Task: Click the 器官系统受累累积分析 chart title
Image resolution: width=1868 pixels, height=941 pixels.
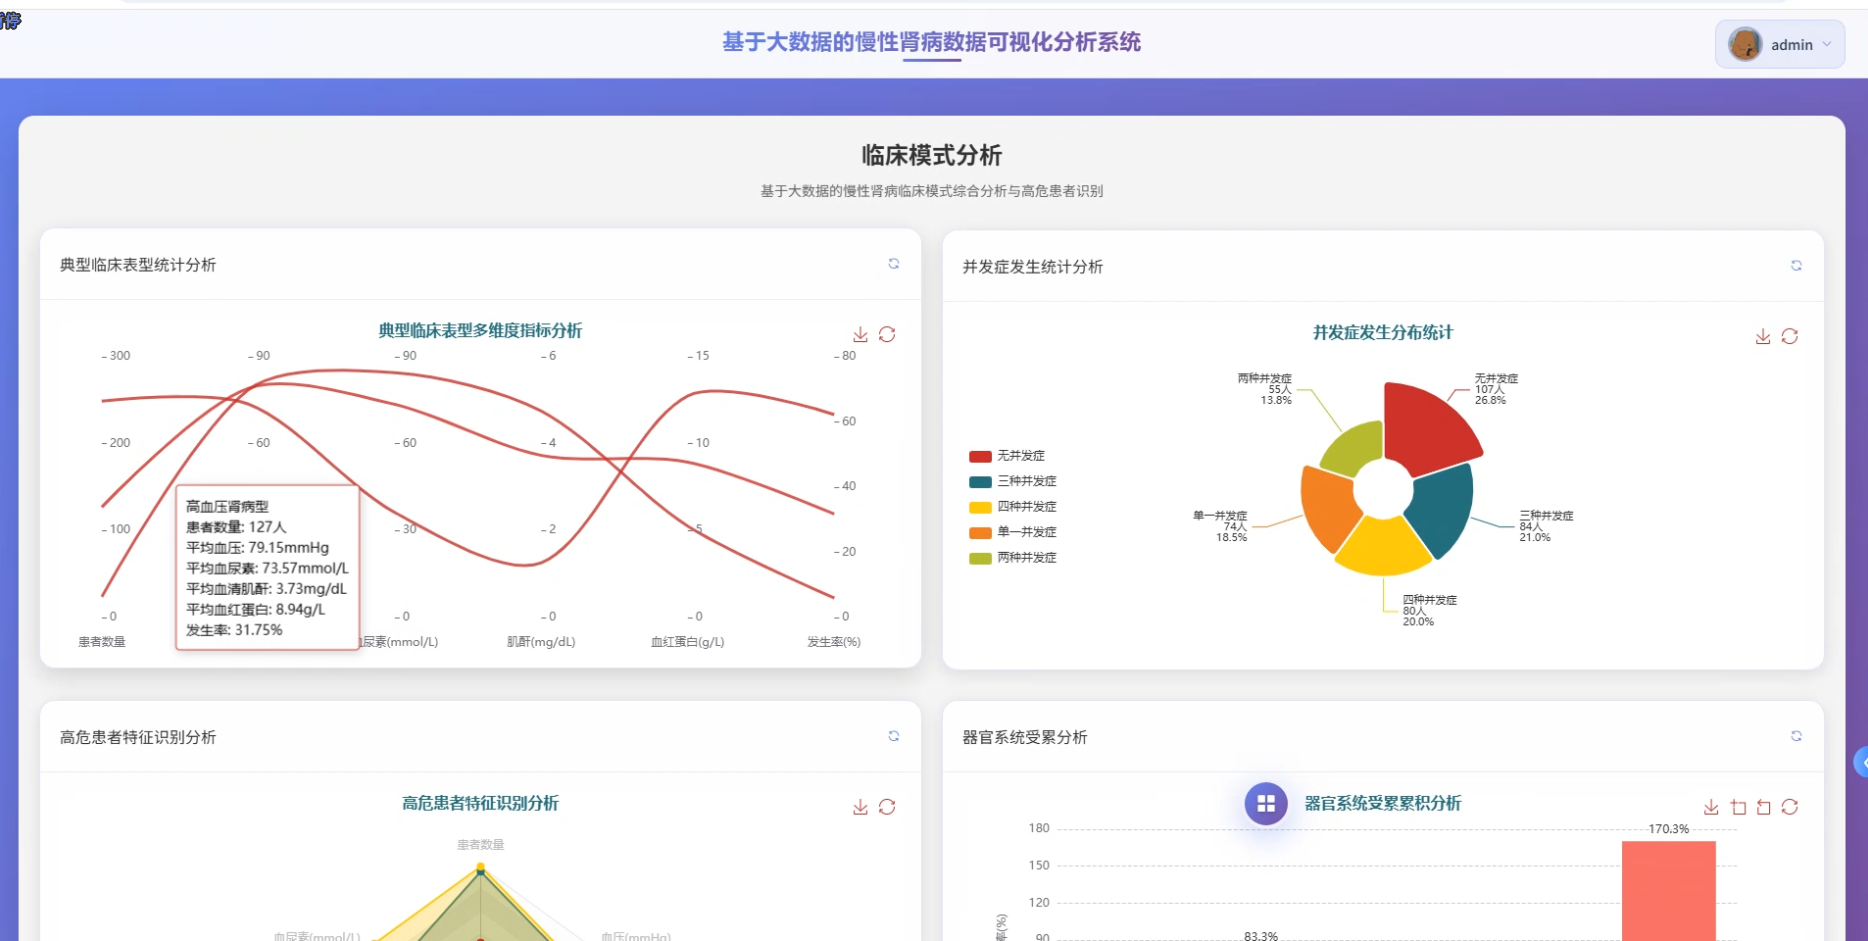Action: pyautogui.click(x=1383, y=803)
